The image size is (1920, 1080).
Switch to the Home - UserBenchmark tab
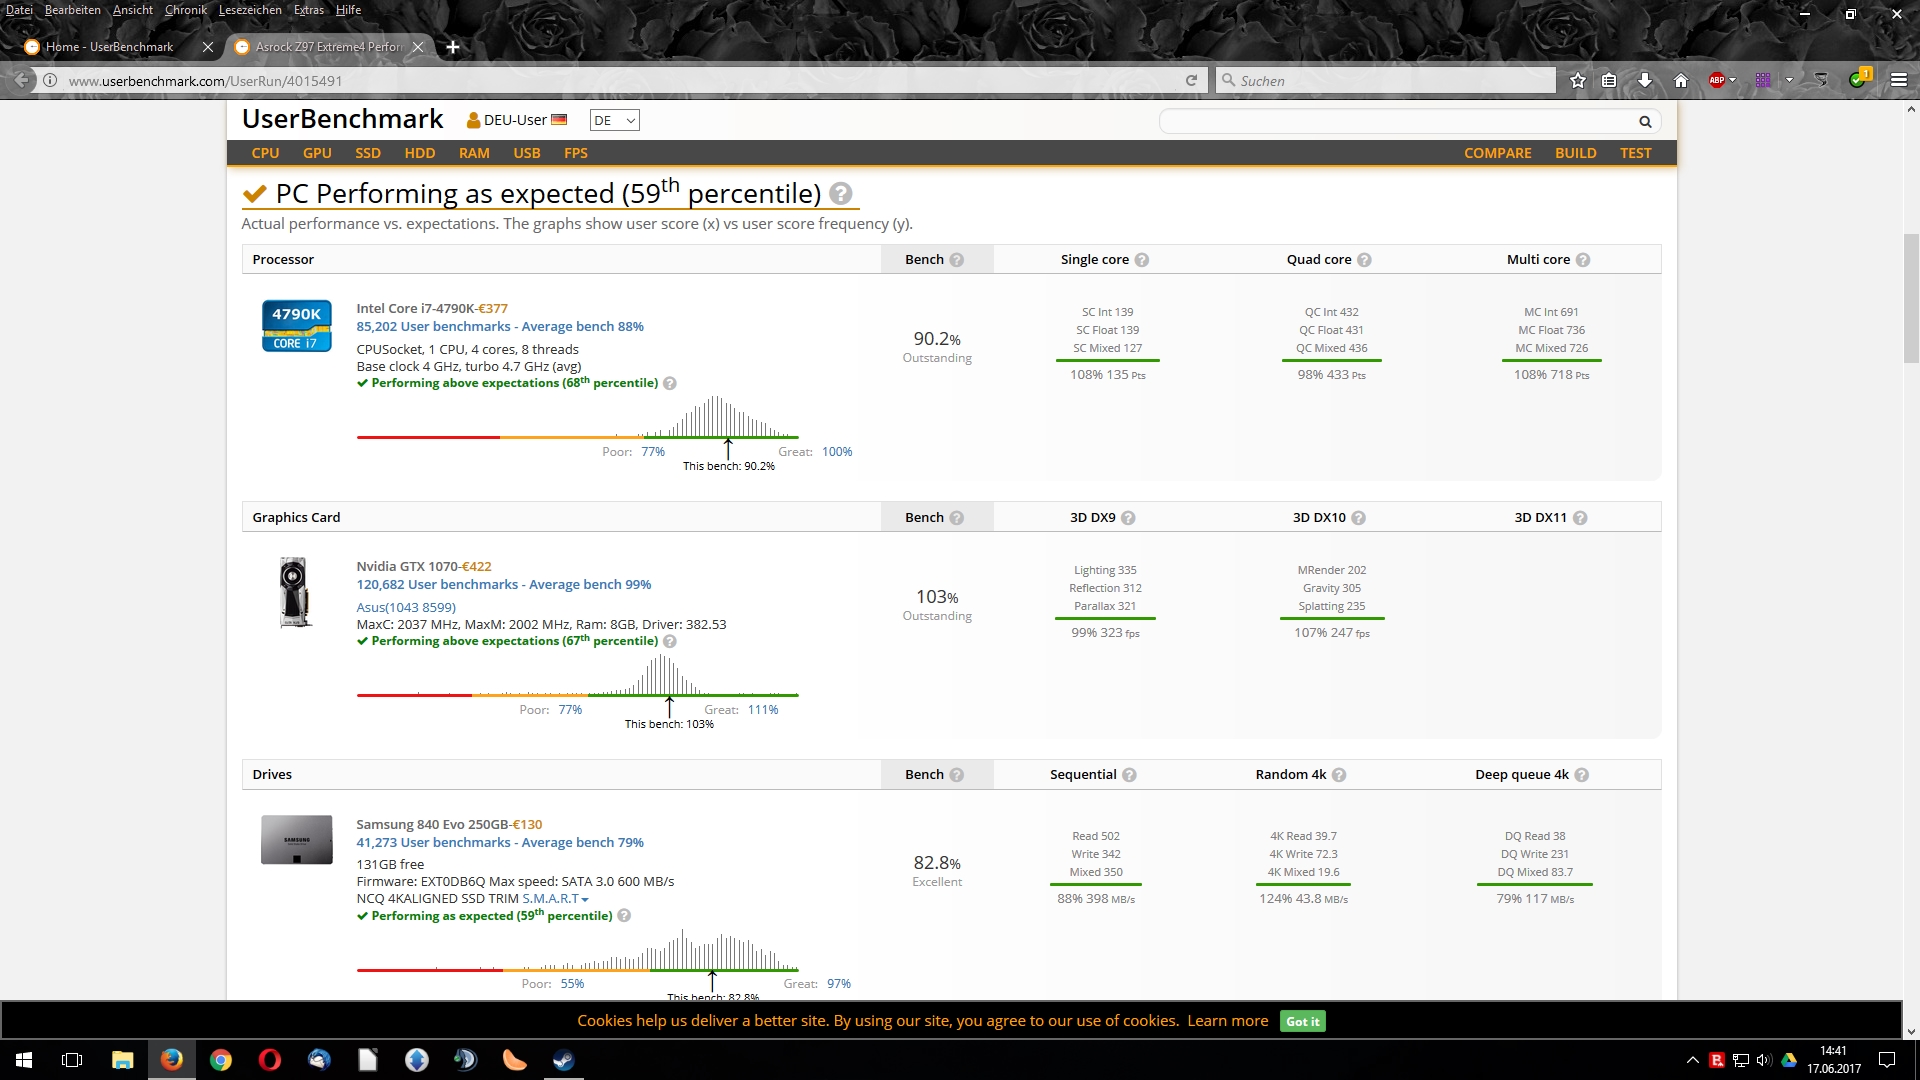pyautogui.click(x=110, y=47)
